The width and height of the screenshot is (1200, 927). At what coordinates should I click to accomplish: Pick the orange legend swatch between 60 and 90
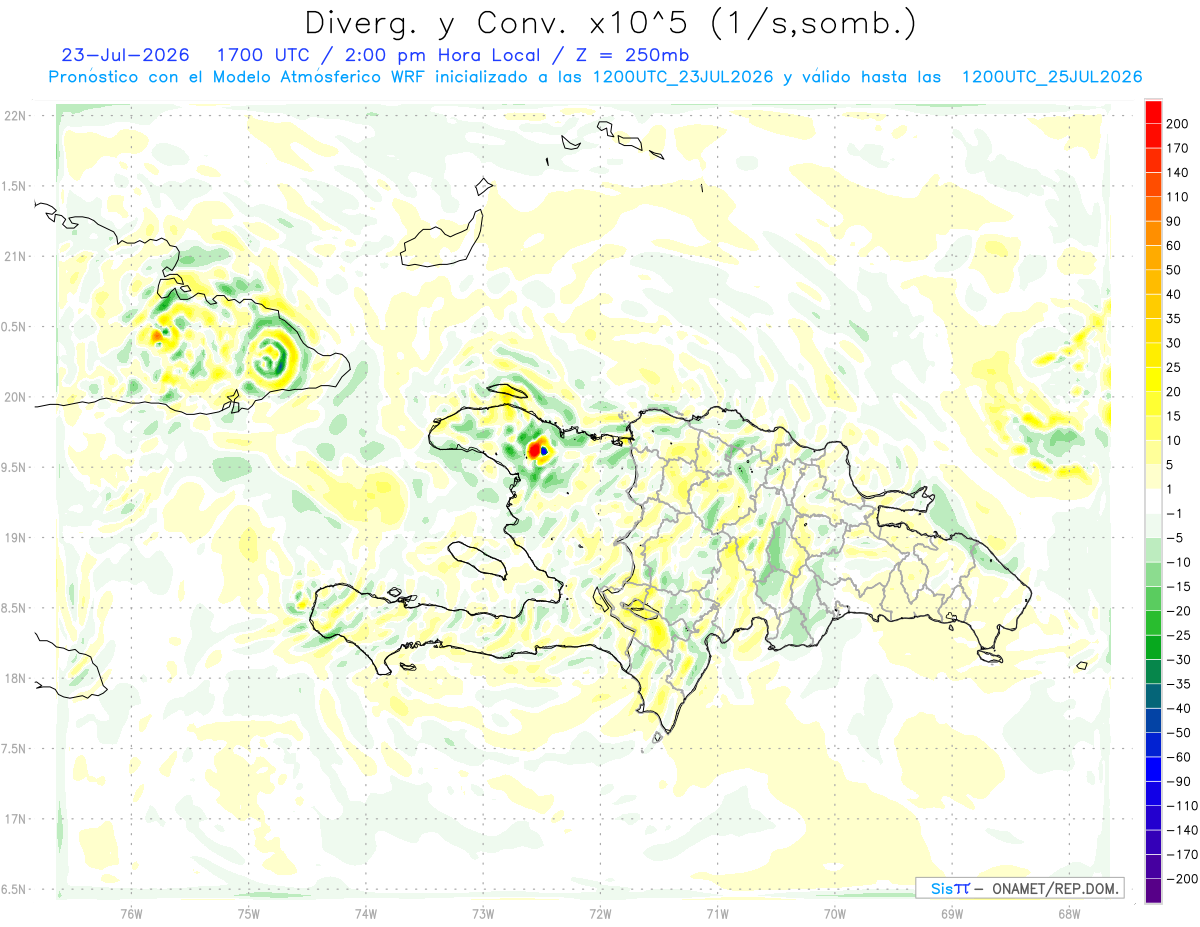1153,233
